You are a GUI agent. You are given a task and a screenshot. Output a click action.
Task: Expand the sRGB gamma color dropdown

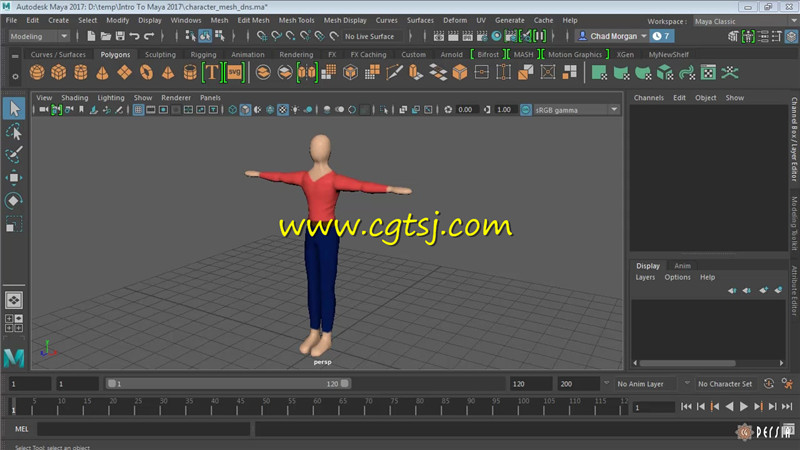[x=614, y=109]
